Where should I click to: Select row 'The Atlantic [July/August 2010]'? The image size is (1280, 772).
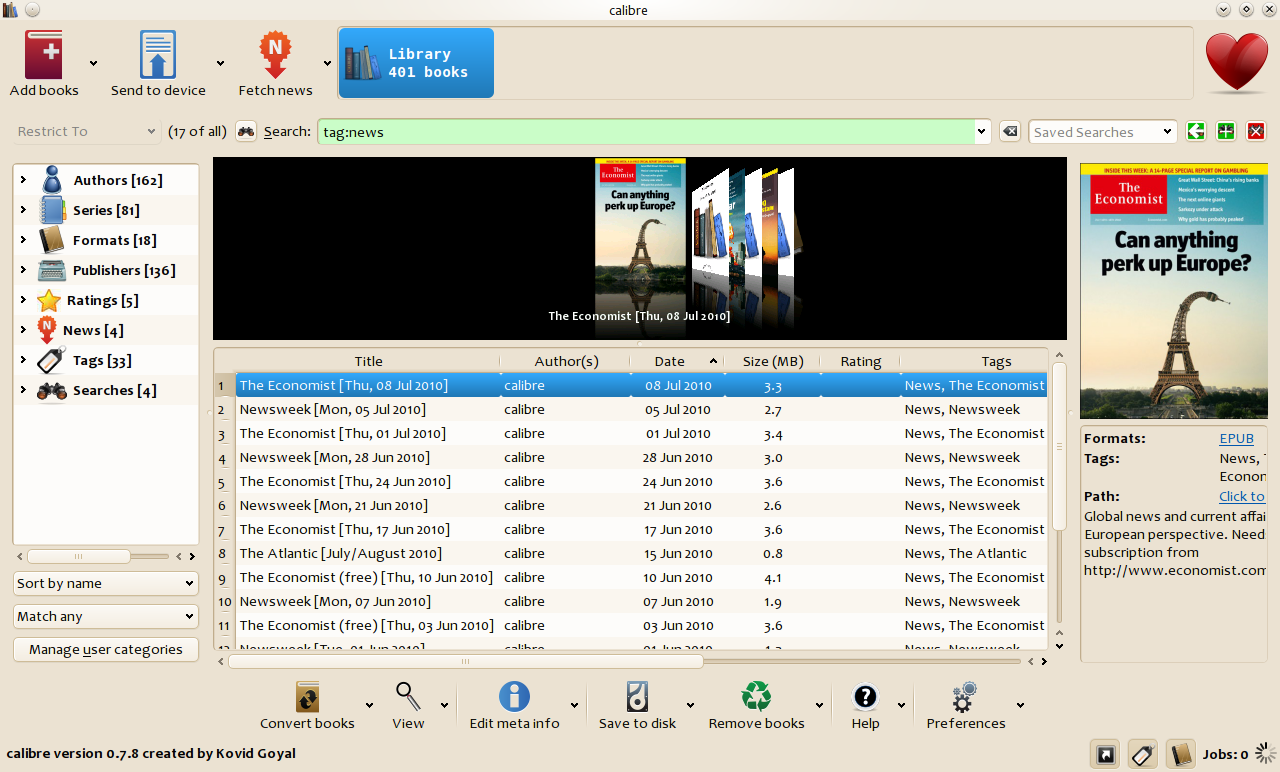(641, 553)
